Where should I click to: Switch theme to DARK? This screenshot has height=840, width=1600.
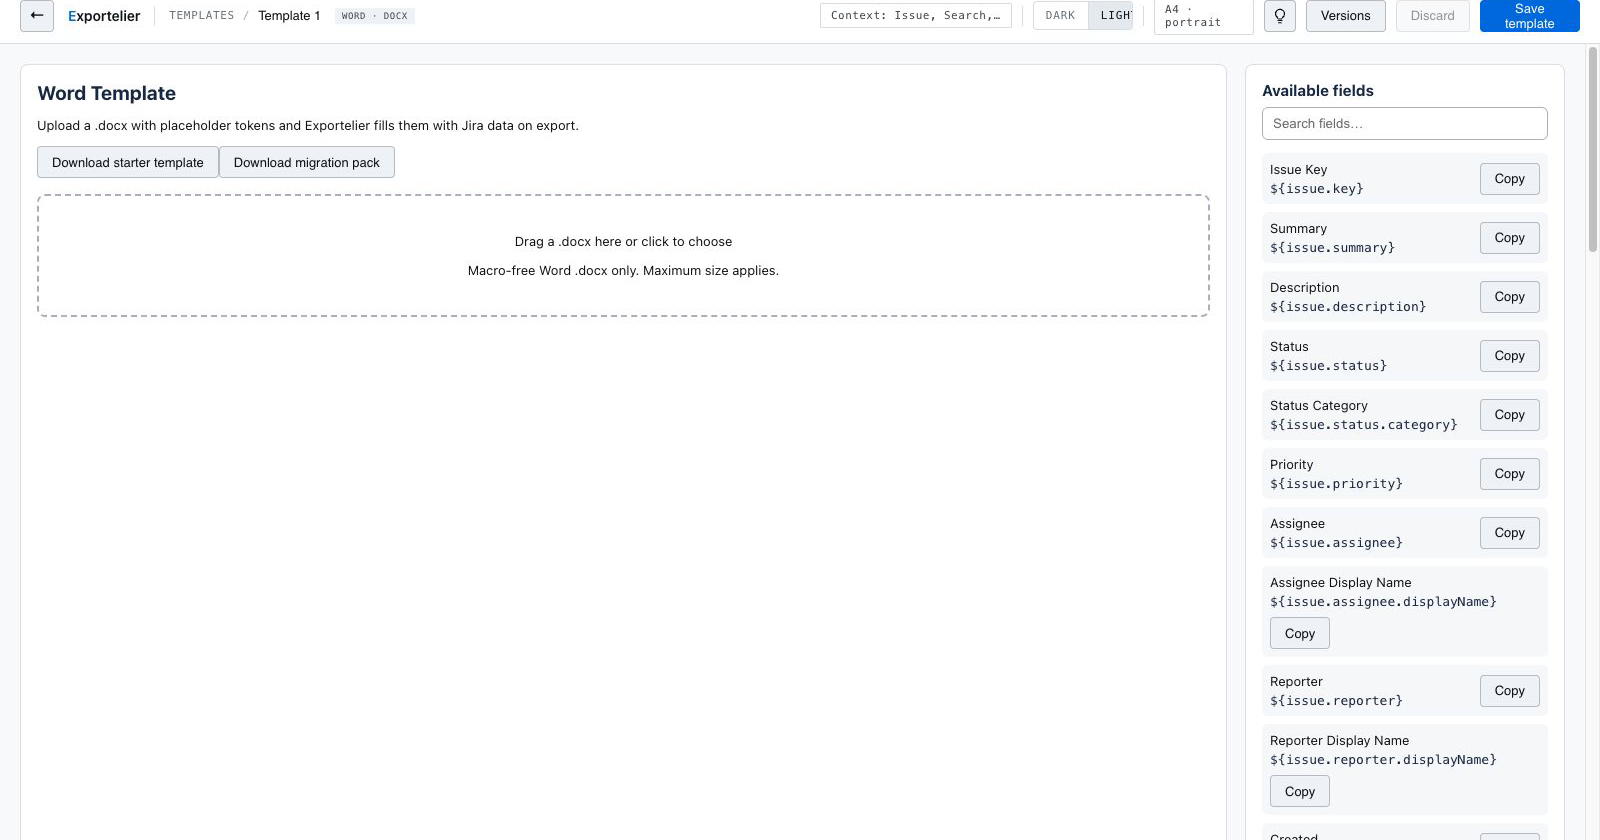1060,16
